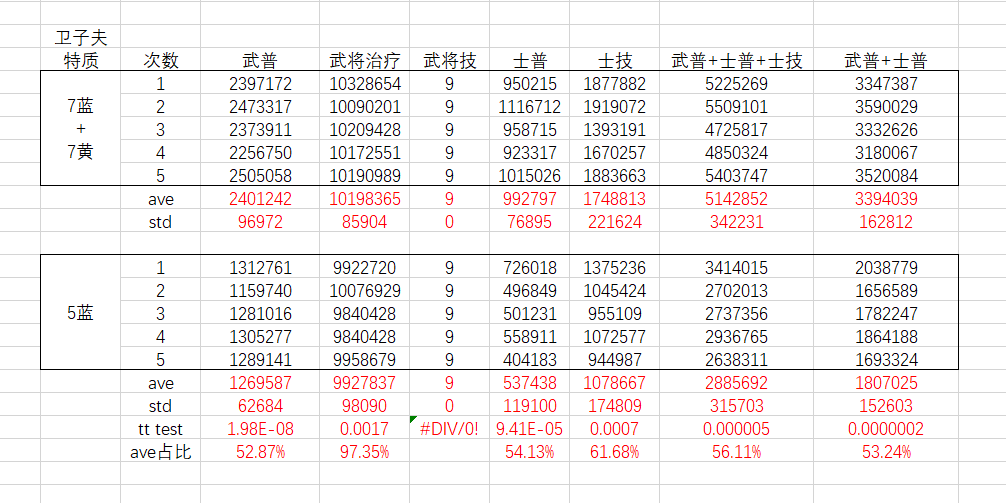Click the tt test row label
This screenshot has height=503, width=1006.
tap(160, 429)
